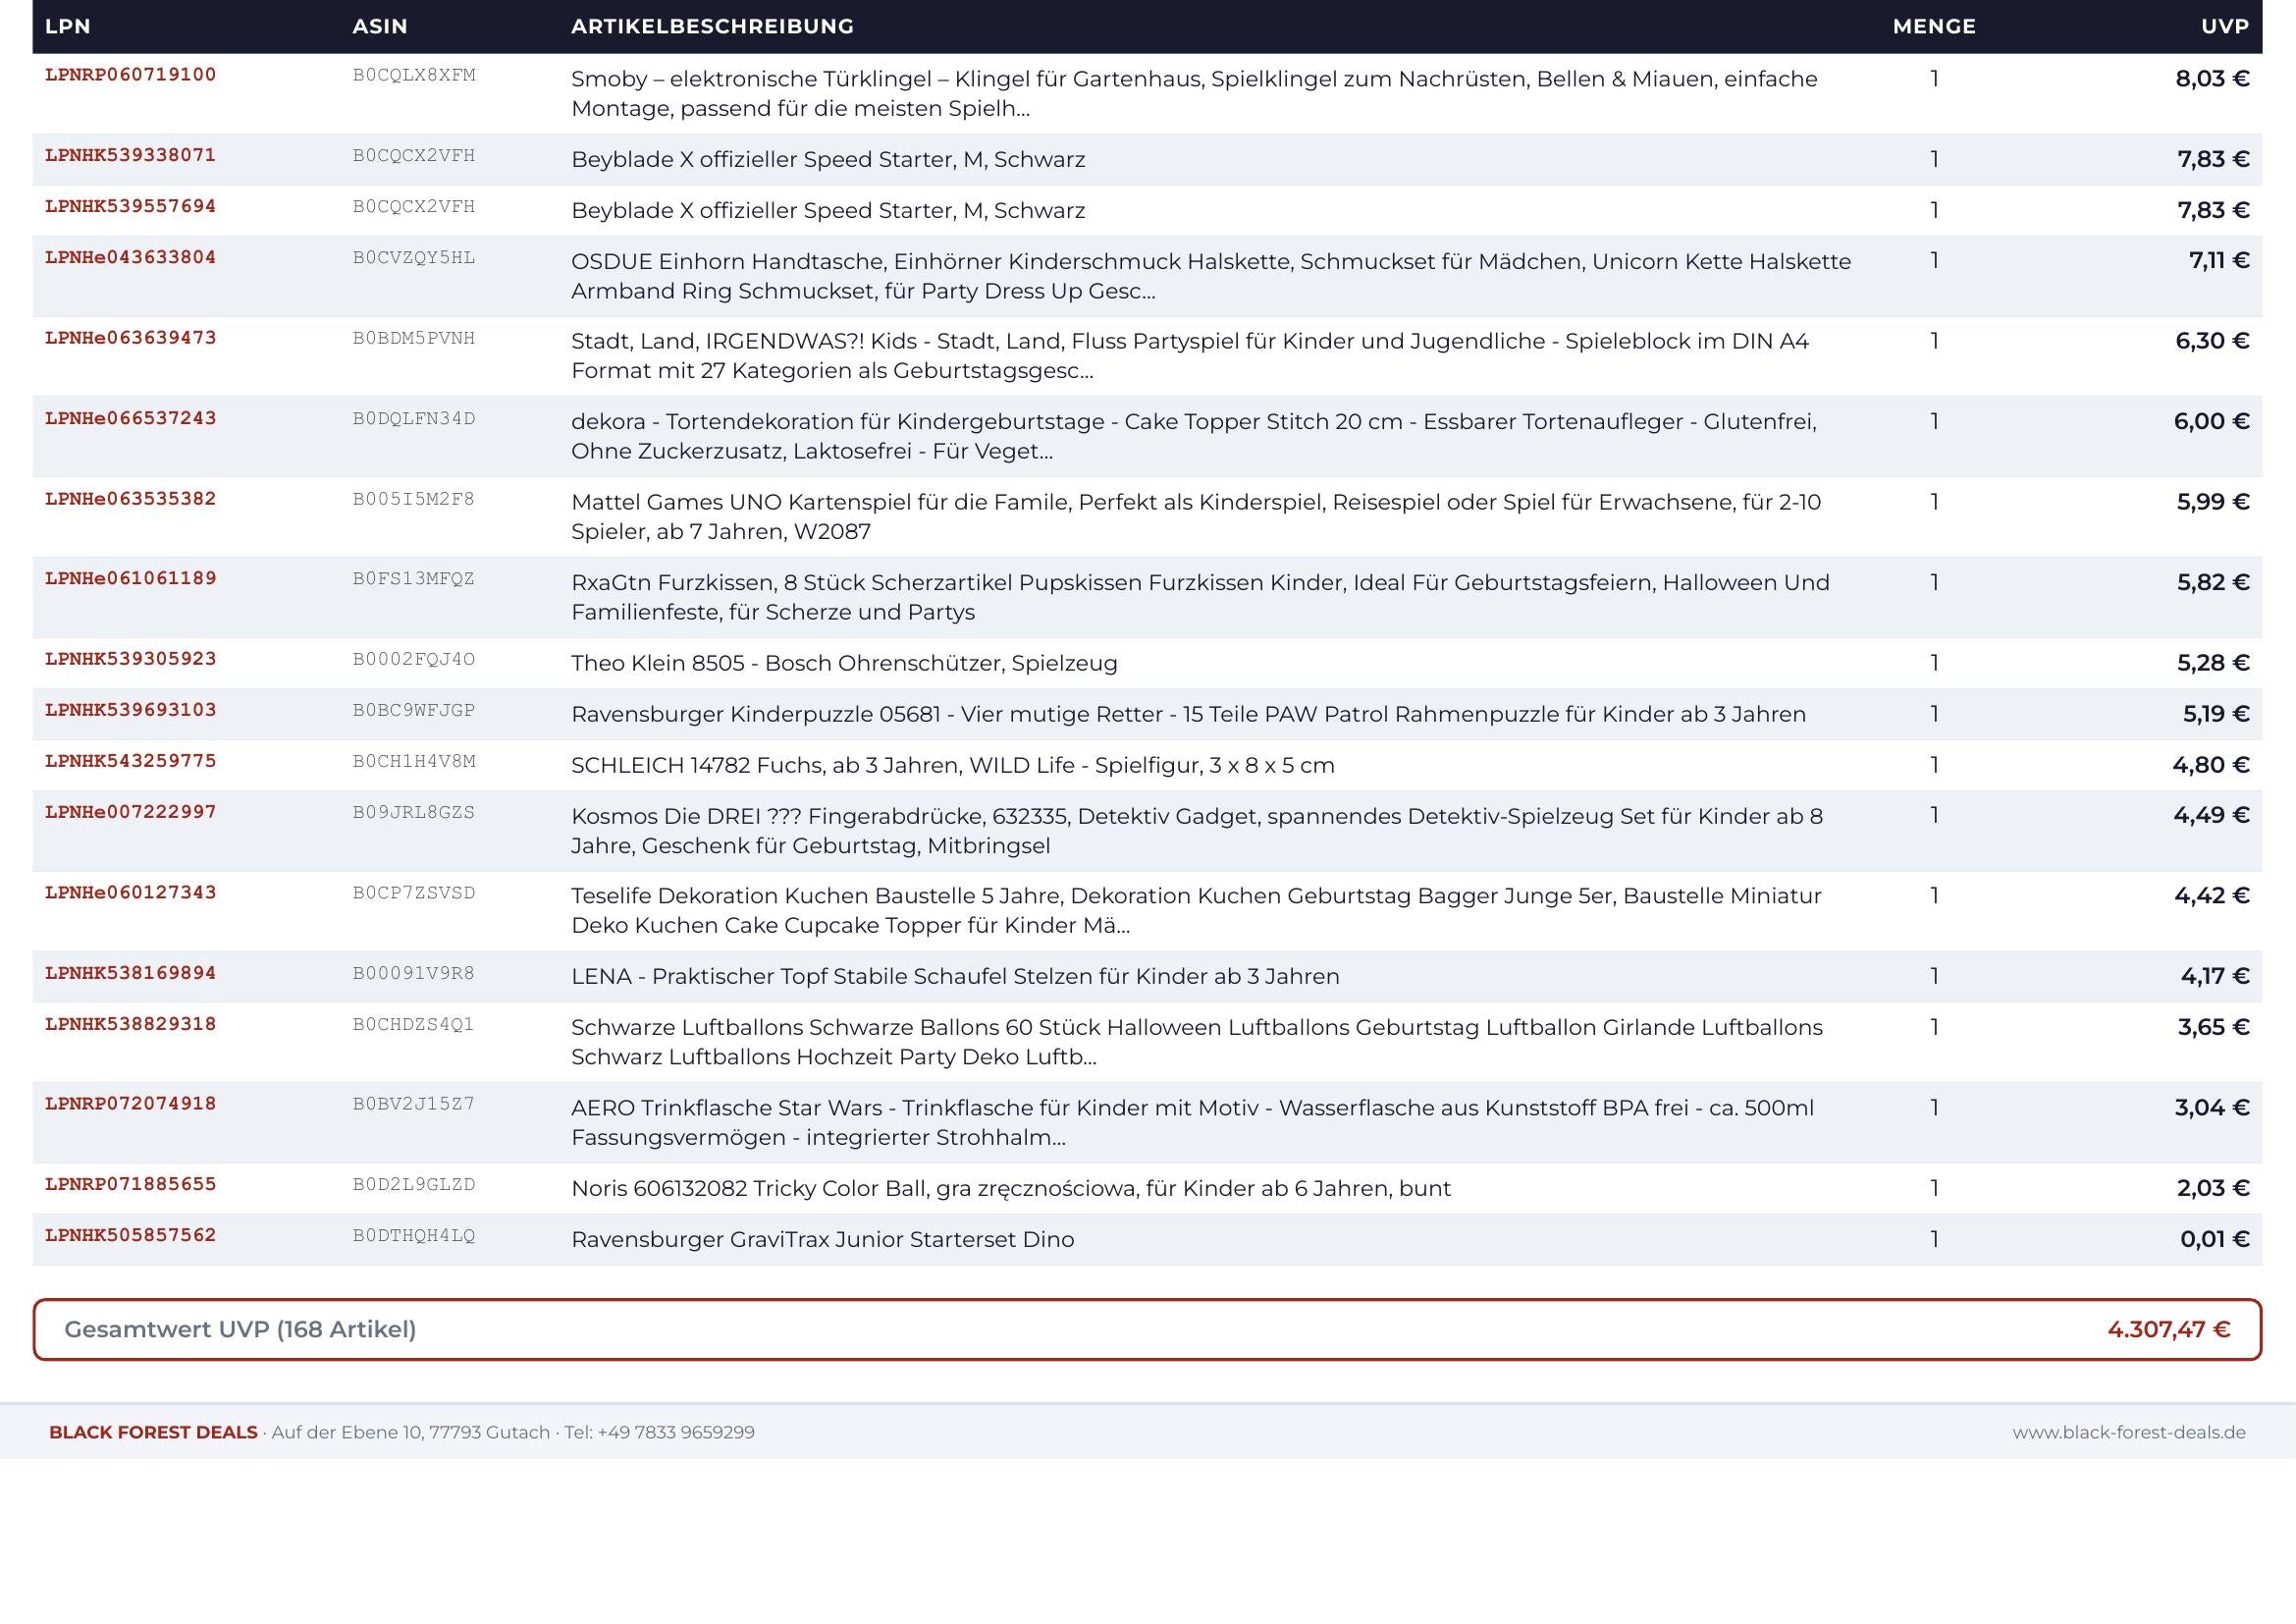Click the price 5,99 €
The image size is (2296, 1624).
tap(2213, 502)
